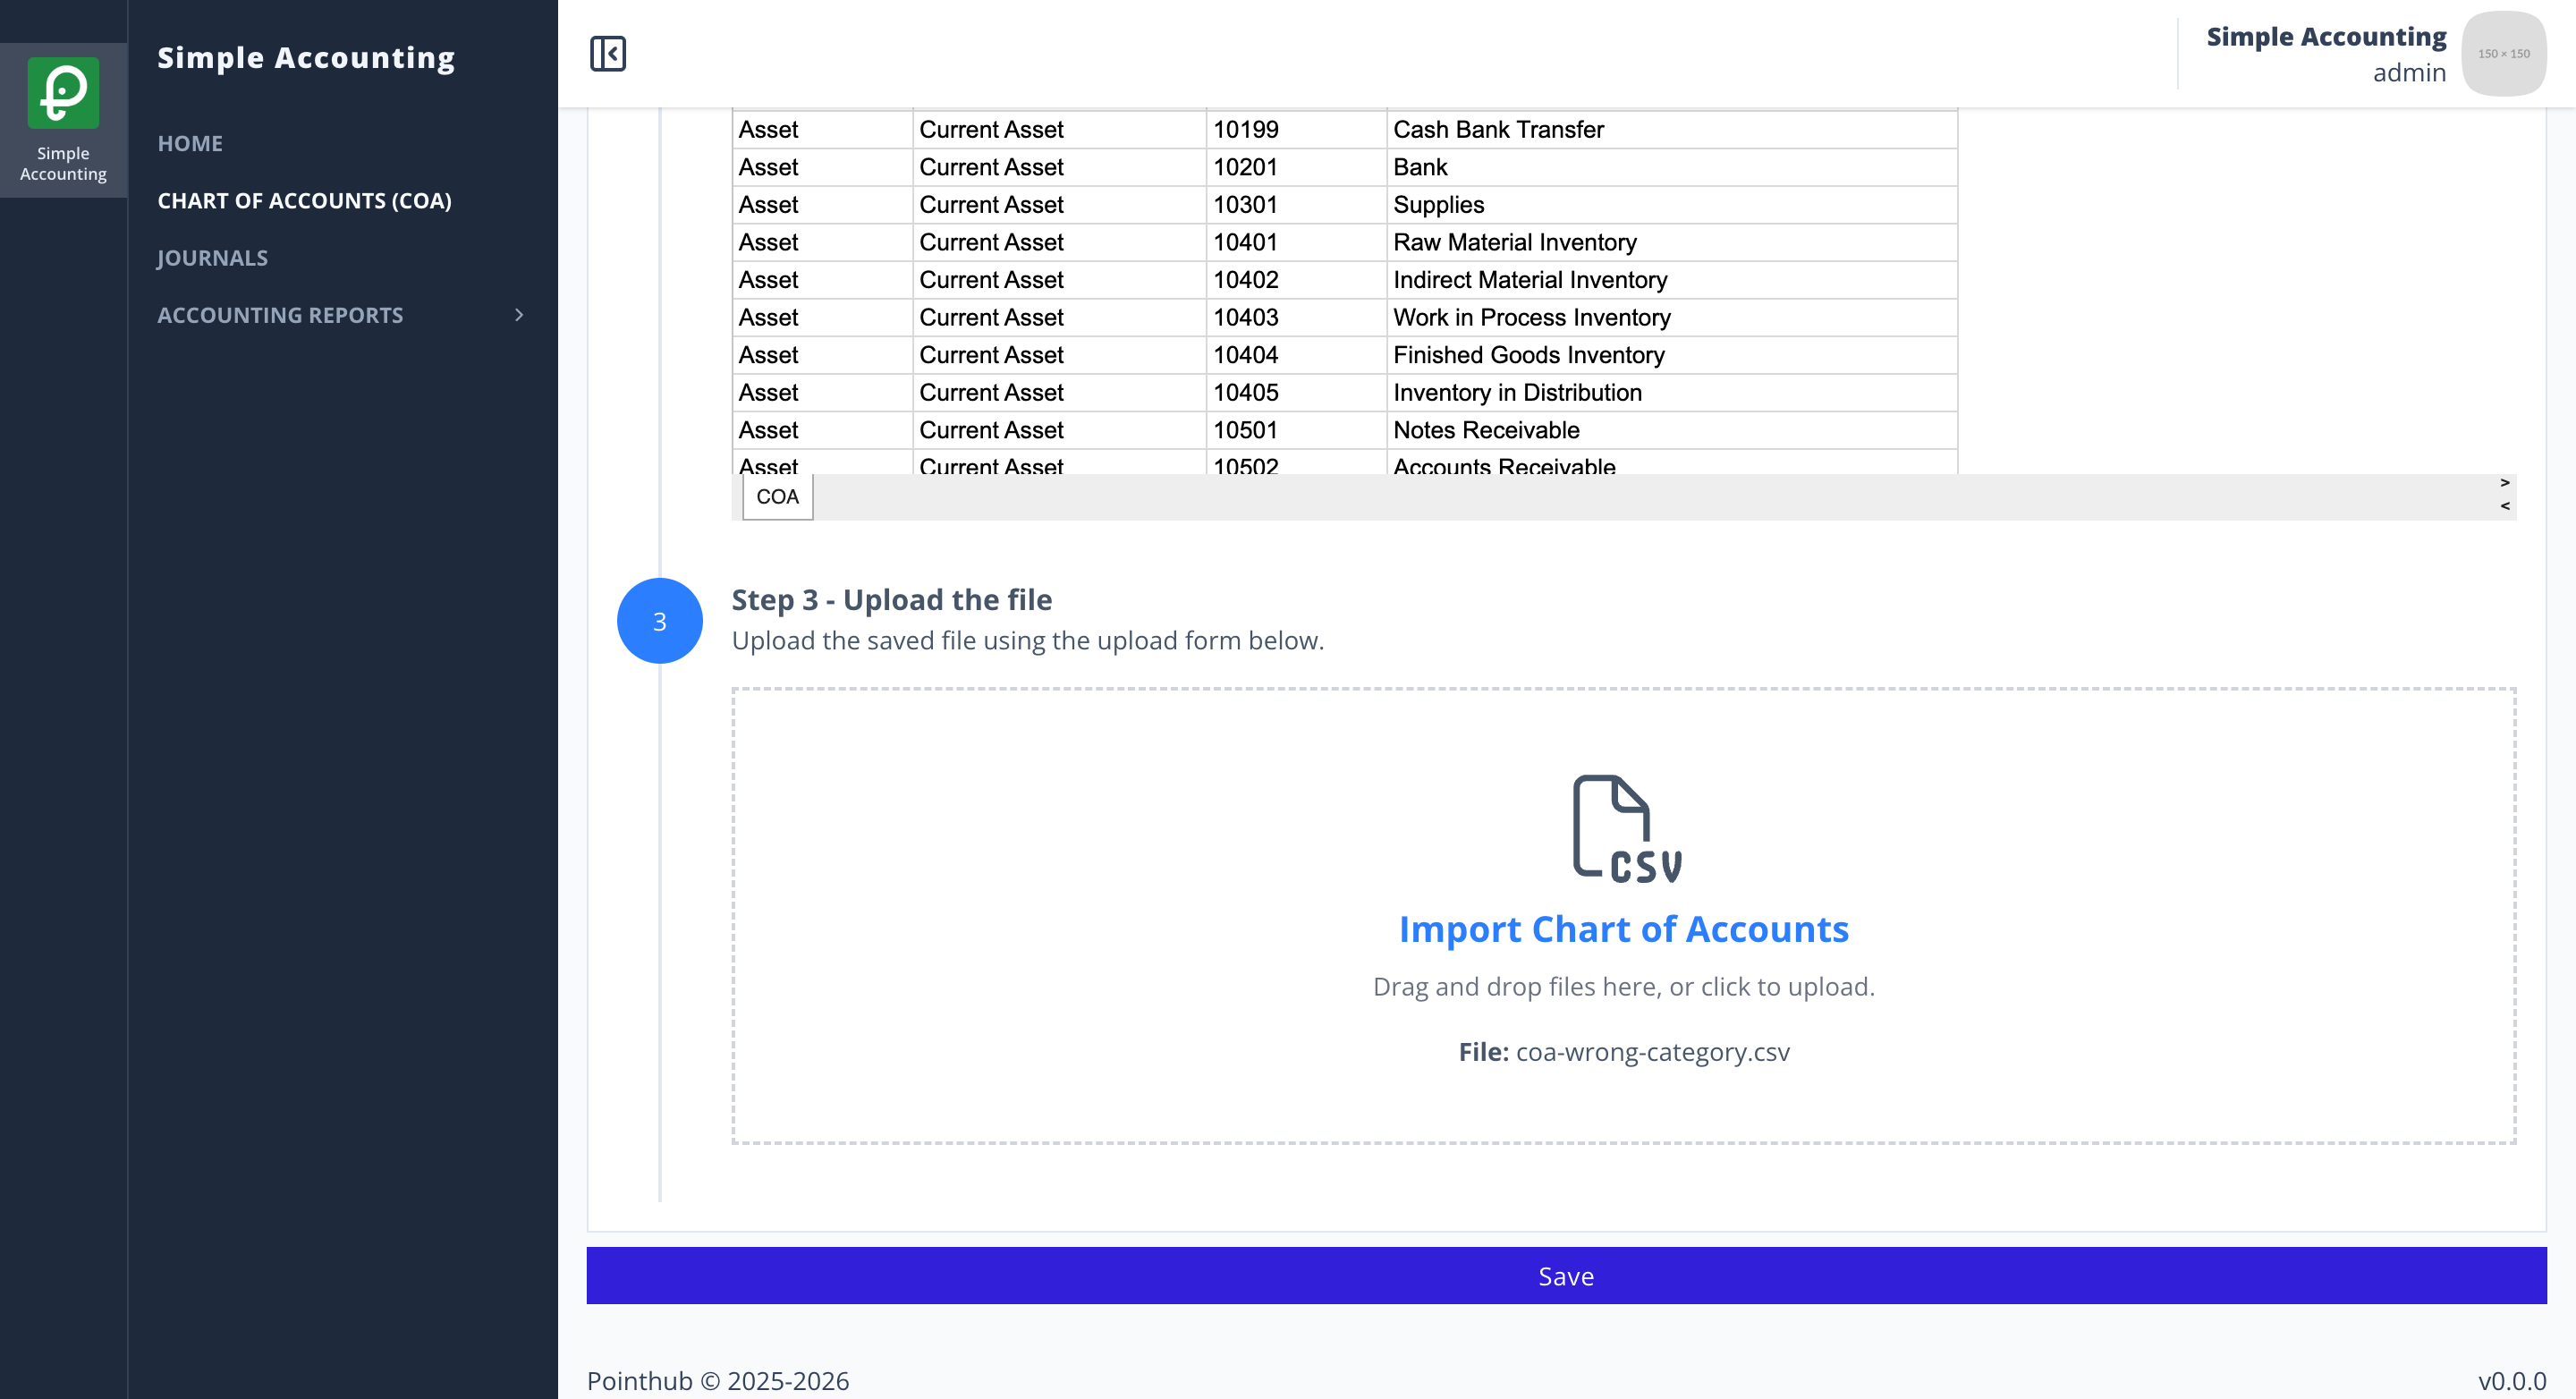This screenshot has height=1399, width=2576.
Task: Select the cell with code 10201
Action: point(1296,167)
